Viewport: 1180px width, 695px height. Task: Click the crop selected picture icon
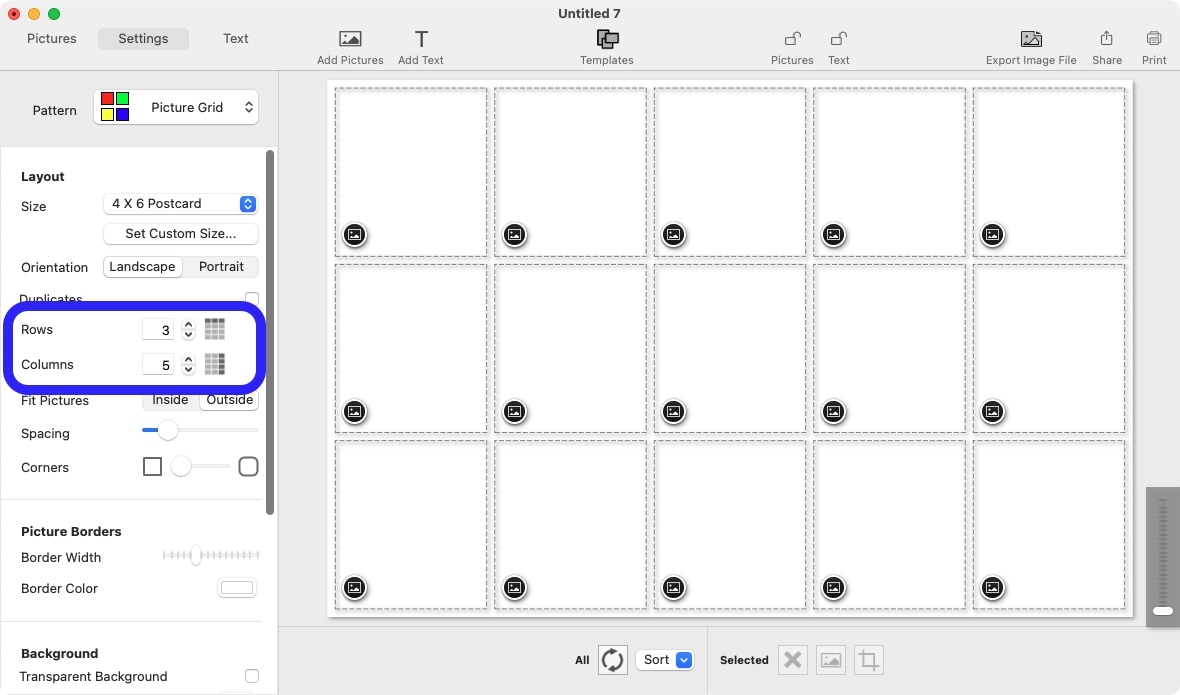(x=869, y=660)
